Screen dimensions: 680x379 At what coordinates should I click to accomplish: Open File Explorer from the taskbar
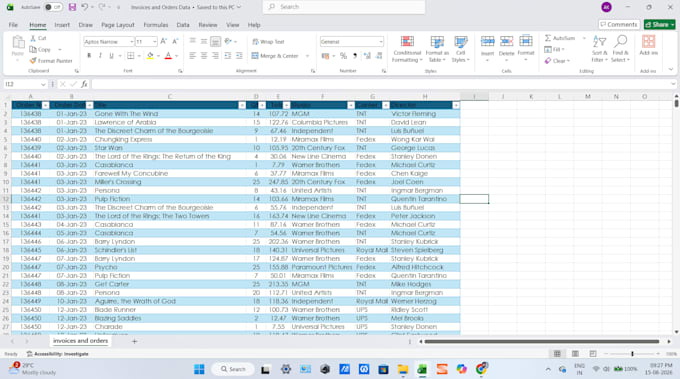click(403, 369)
